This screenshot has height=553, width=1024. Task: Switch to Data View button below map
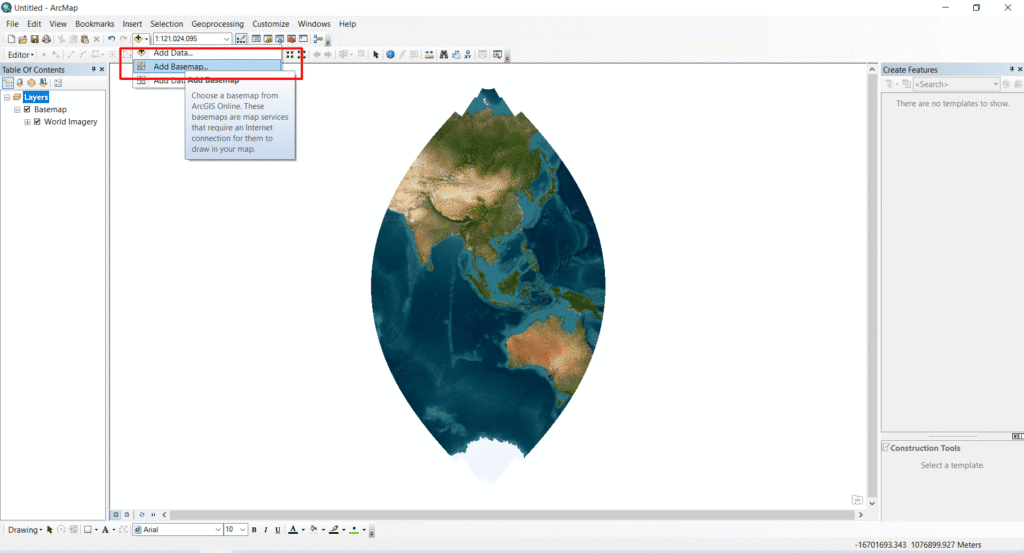point(116,514)
